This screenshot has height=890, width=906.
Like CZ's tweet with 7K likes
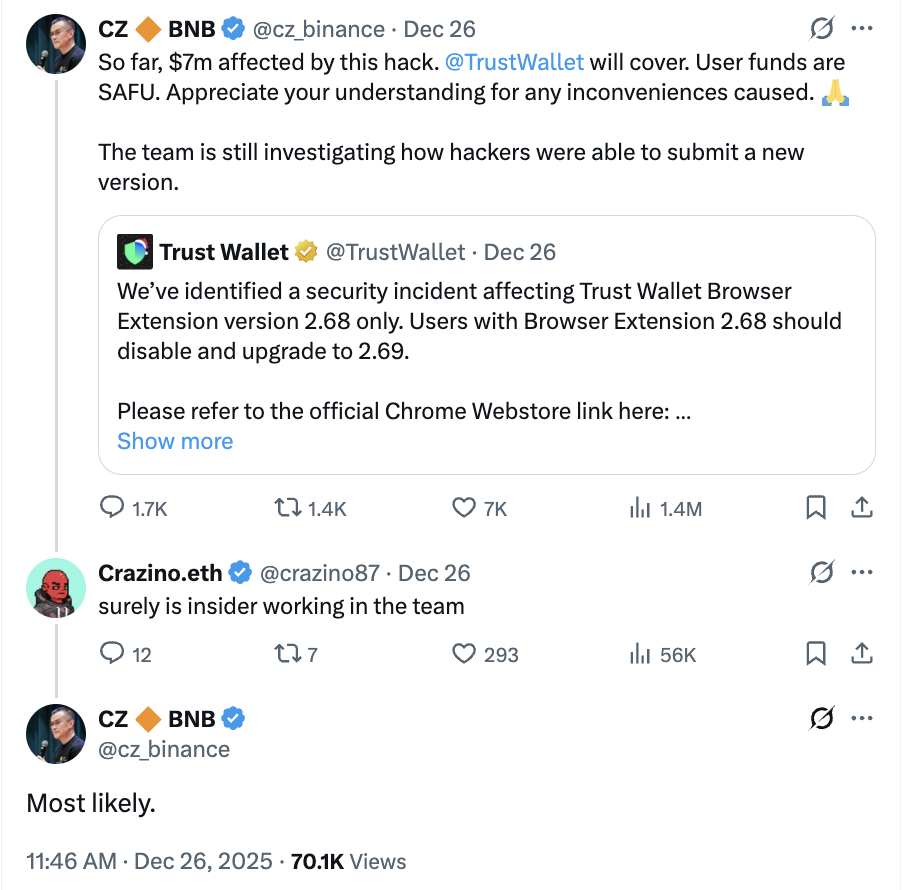[x=463, y=508]
